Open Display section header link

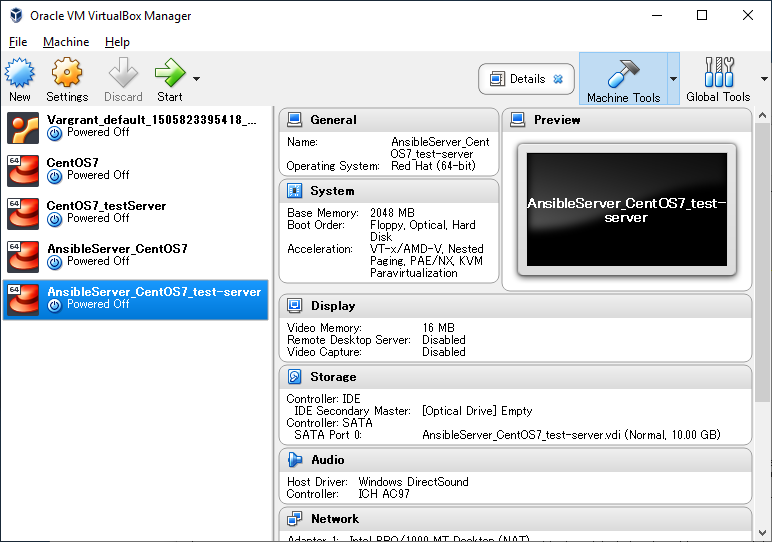(x=333, y=306)
